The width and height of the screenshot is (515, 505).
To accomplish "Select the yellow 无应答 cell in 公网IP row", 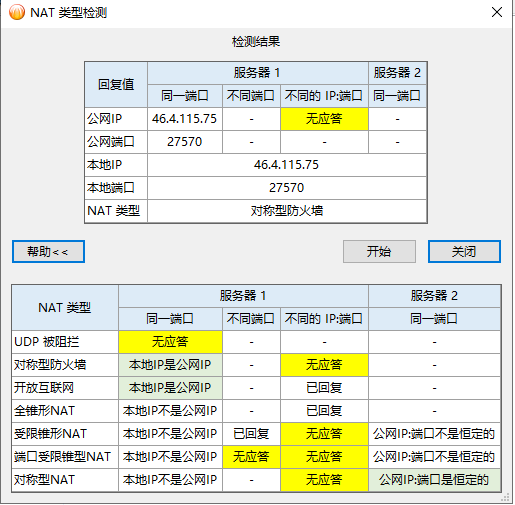I will pyautogui.click(x=324, y=119).
